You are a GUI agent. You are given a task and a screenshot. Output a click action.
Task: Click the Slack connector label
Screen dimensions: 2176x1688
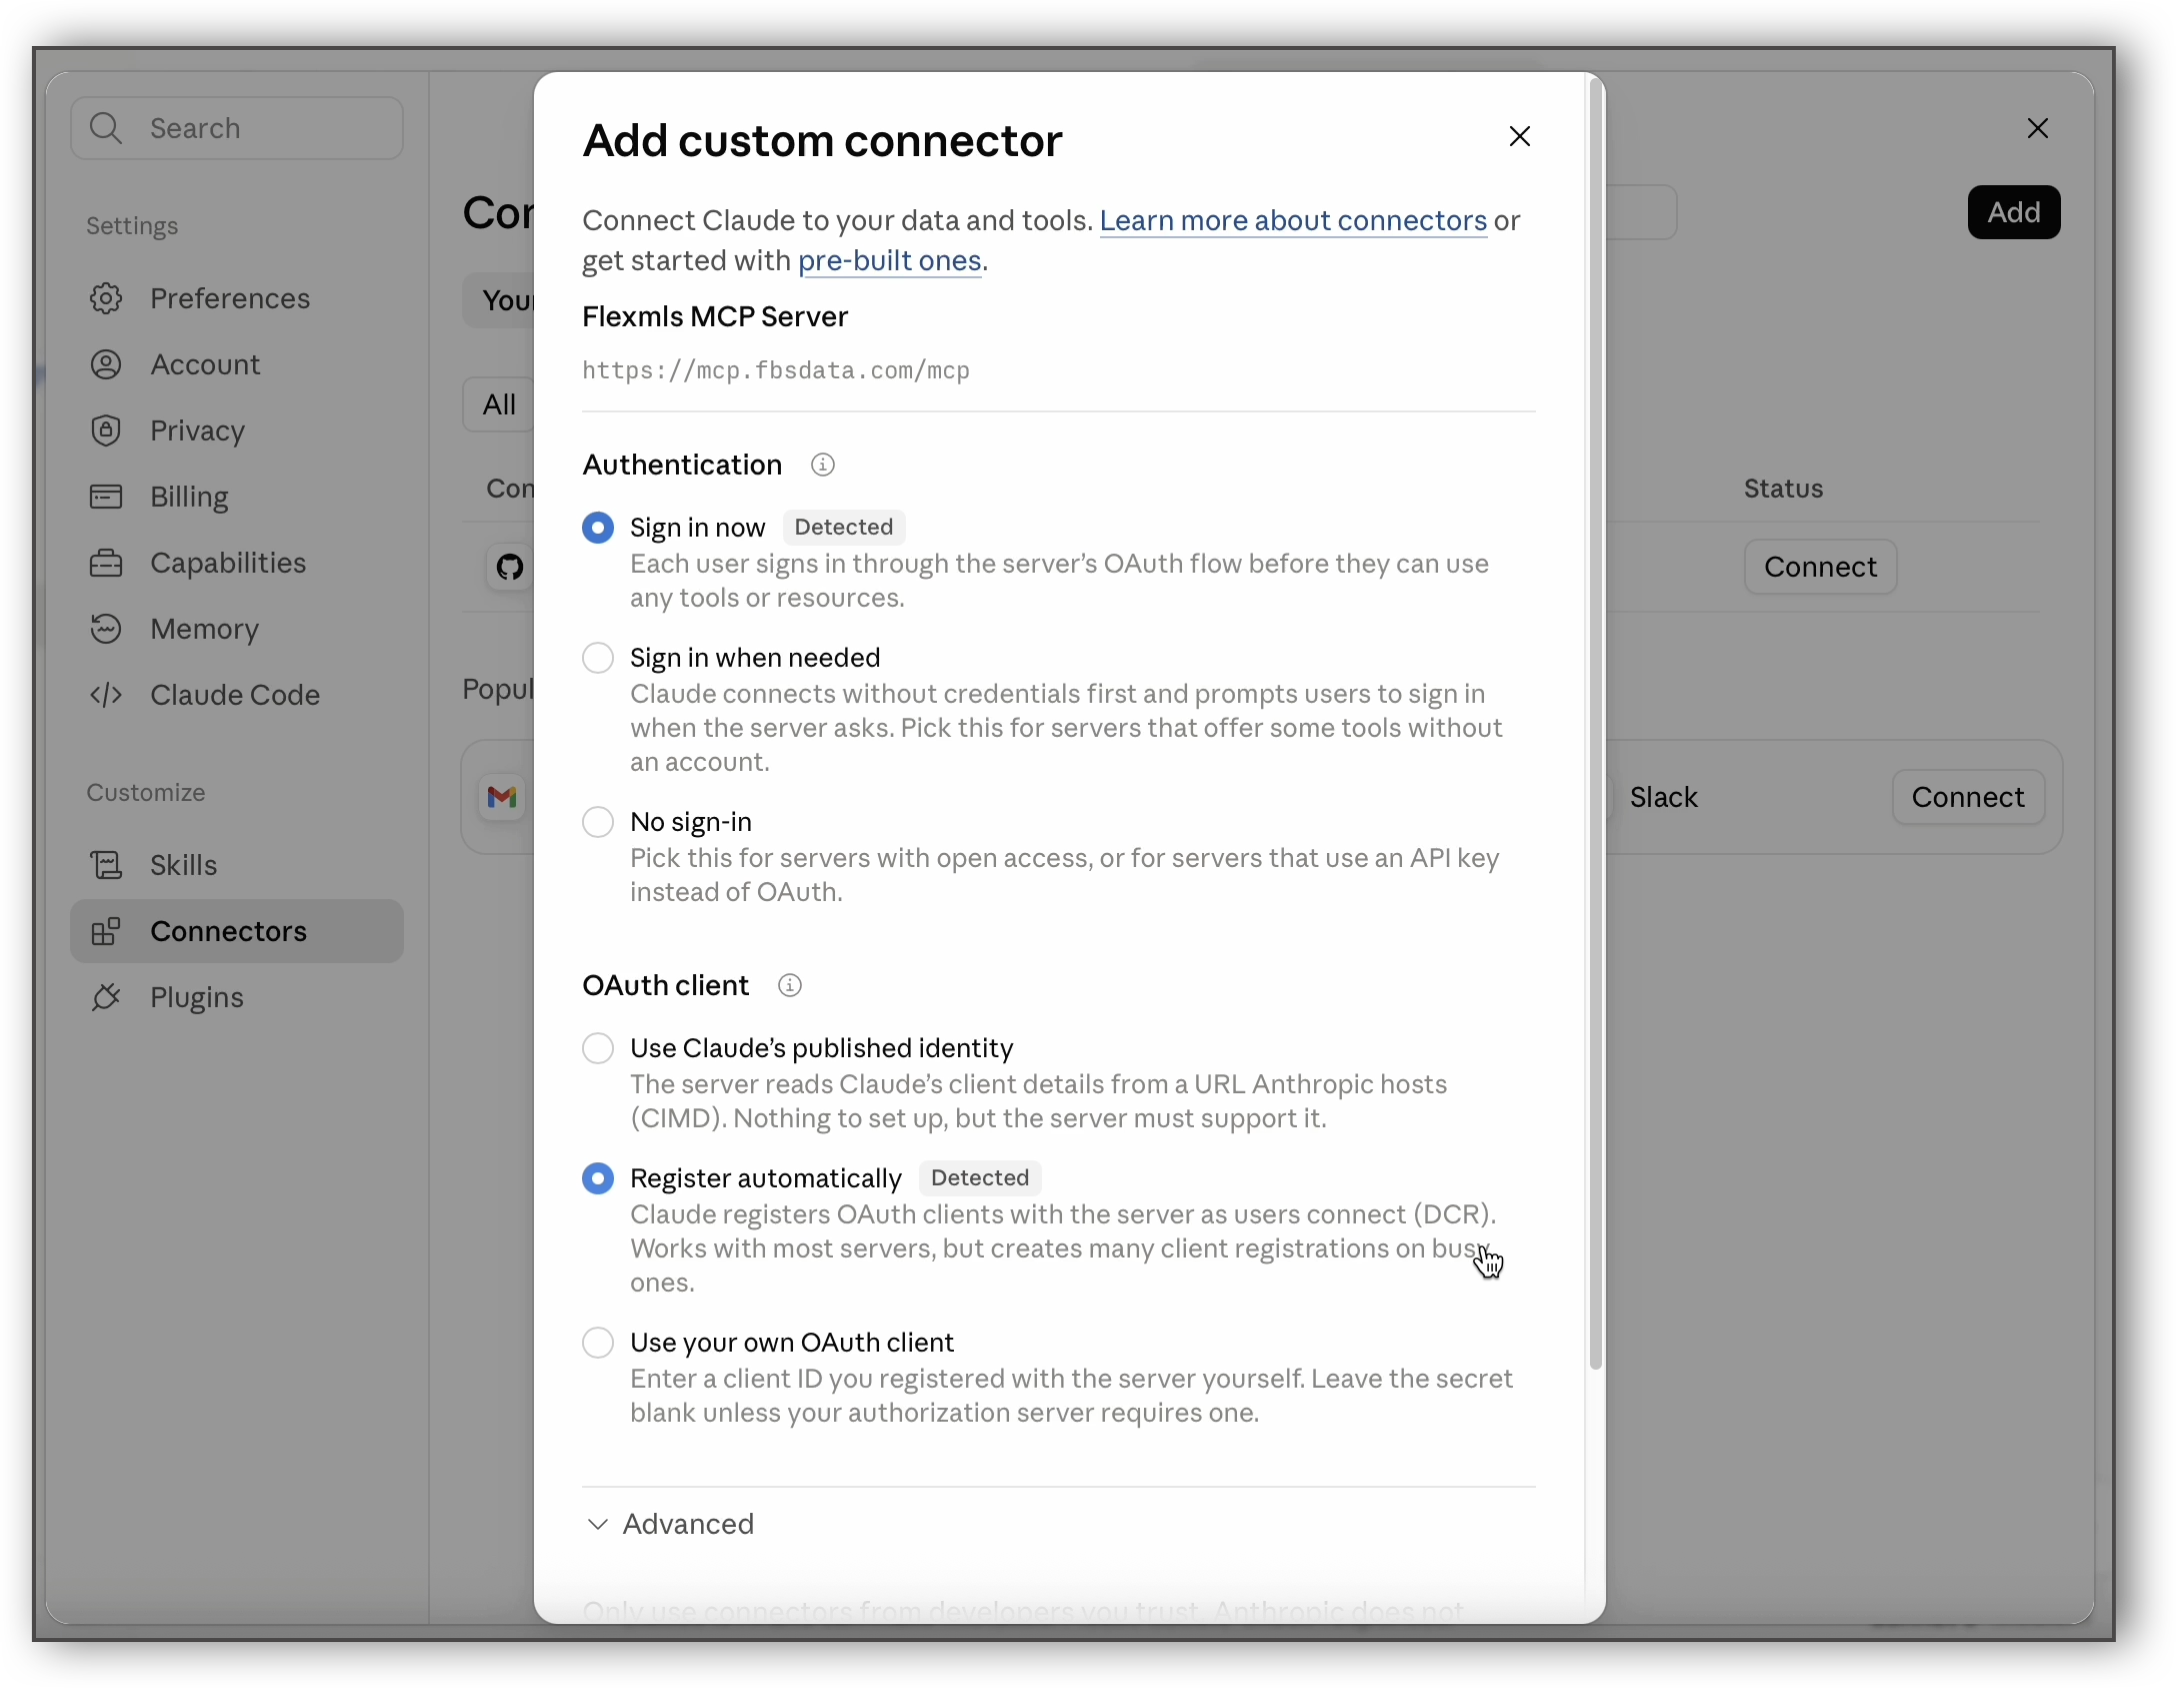coord(1664,797)
